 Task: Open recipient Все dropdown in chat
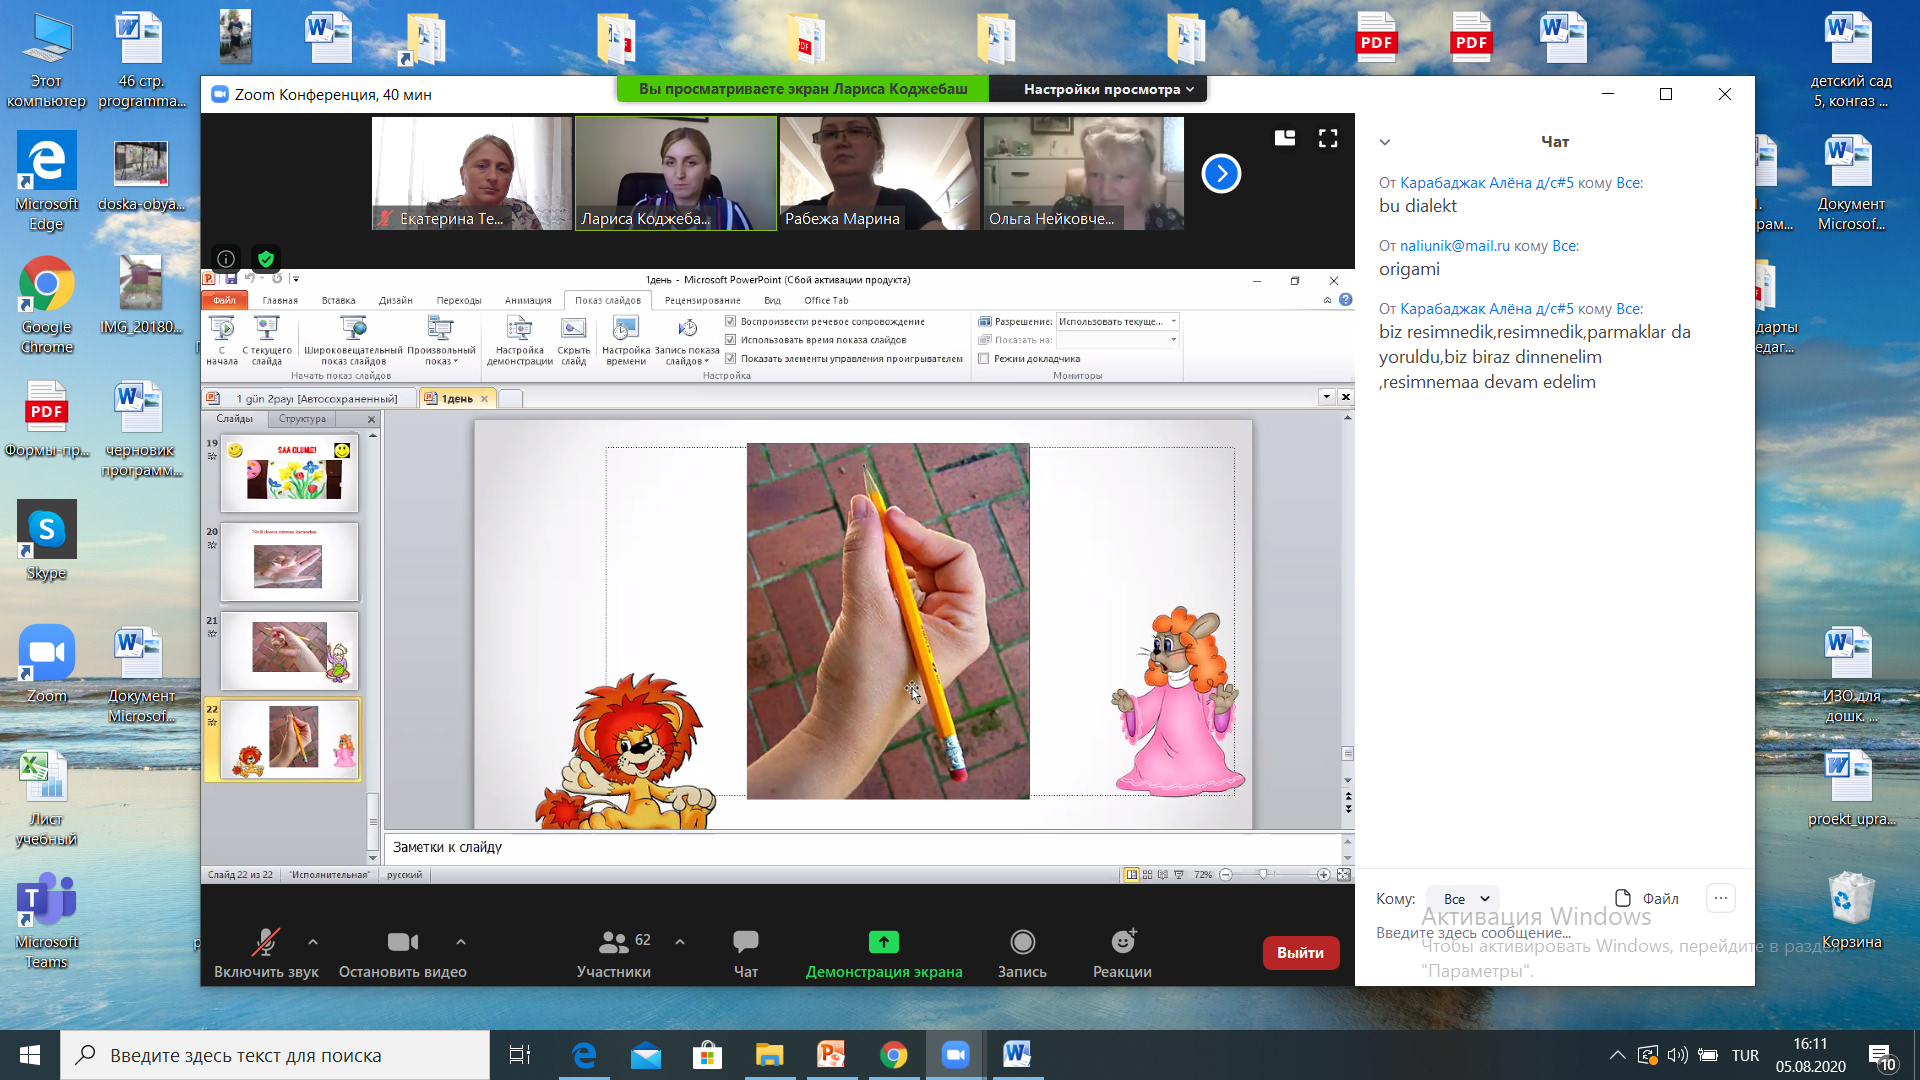pos(1464,899)
